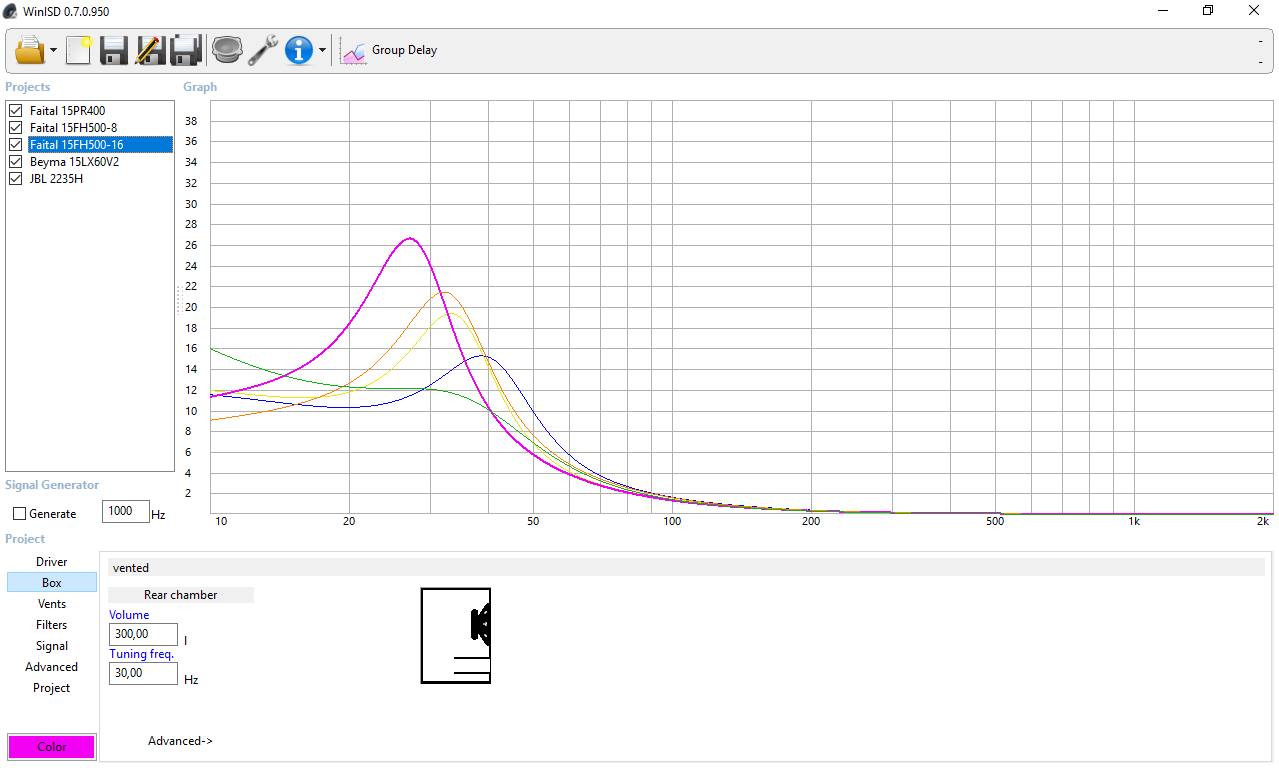
Task: Click the WinISD title bar app icon
Action: [11, 11]
